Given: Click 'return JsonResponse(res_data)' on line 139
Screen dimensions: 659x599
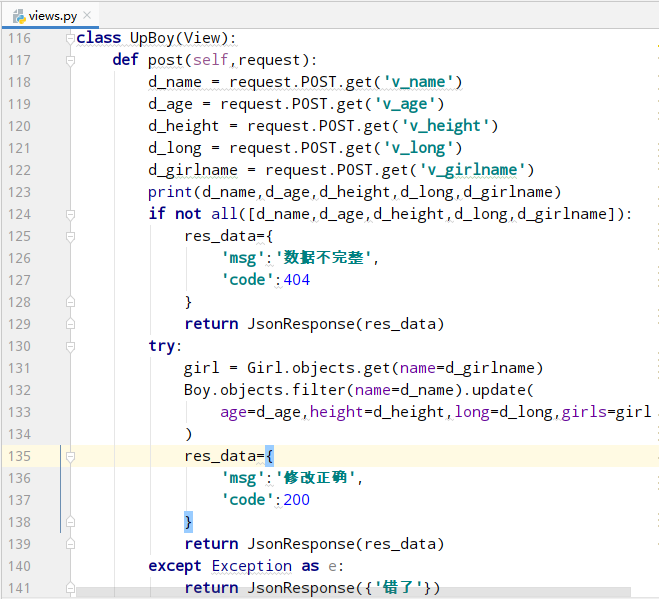Looking at the screenshot, I should (x=314, y=544).
